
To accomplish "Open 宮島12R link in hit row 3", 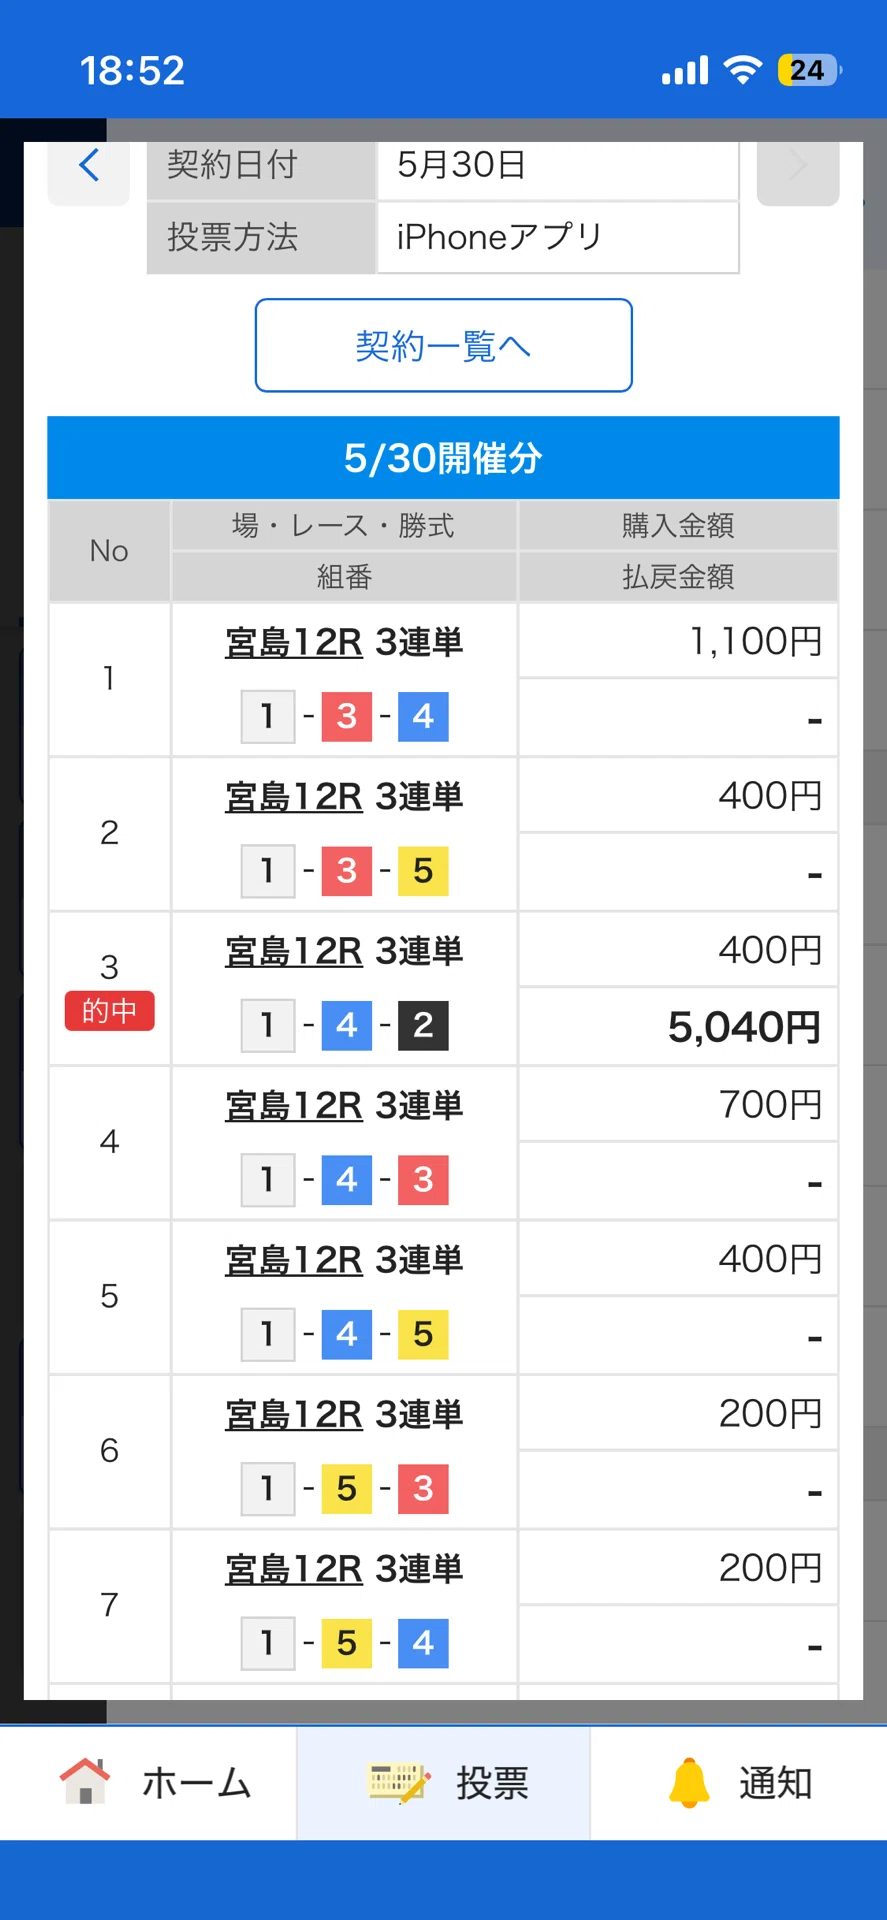I will tap(293, 951).
